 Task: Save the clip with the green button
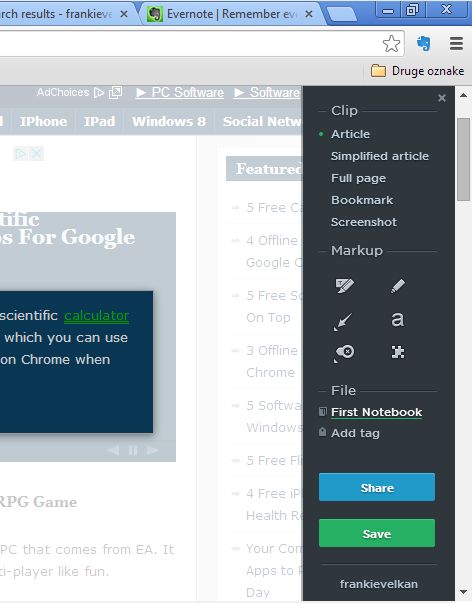(377, 533)
